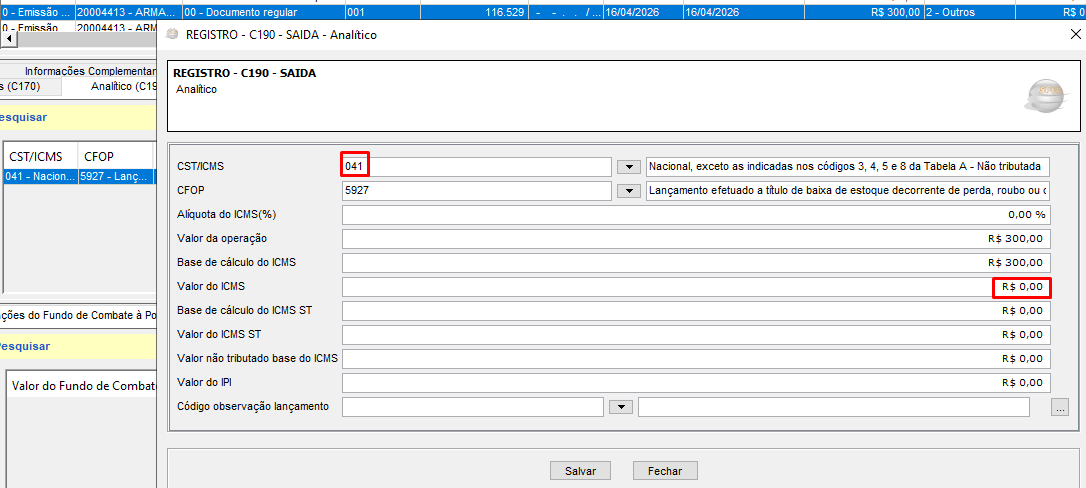Focus the CST/ICMS code input field
Screen dimensions: 1086x488
click(476, 167)
